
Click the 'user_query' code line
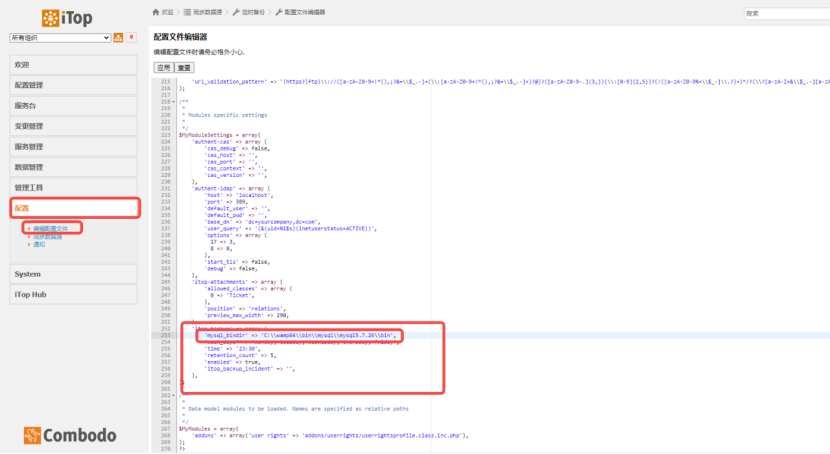pyautogui.click(x=291, y=229)
